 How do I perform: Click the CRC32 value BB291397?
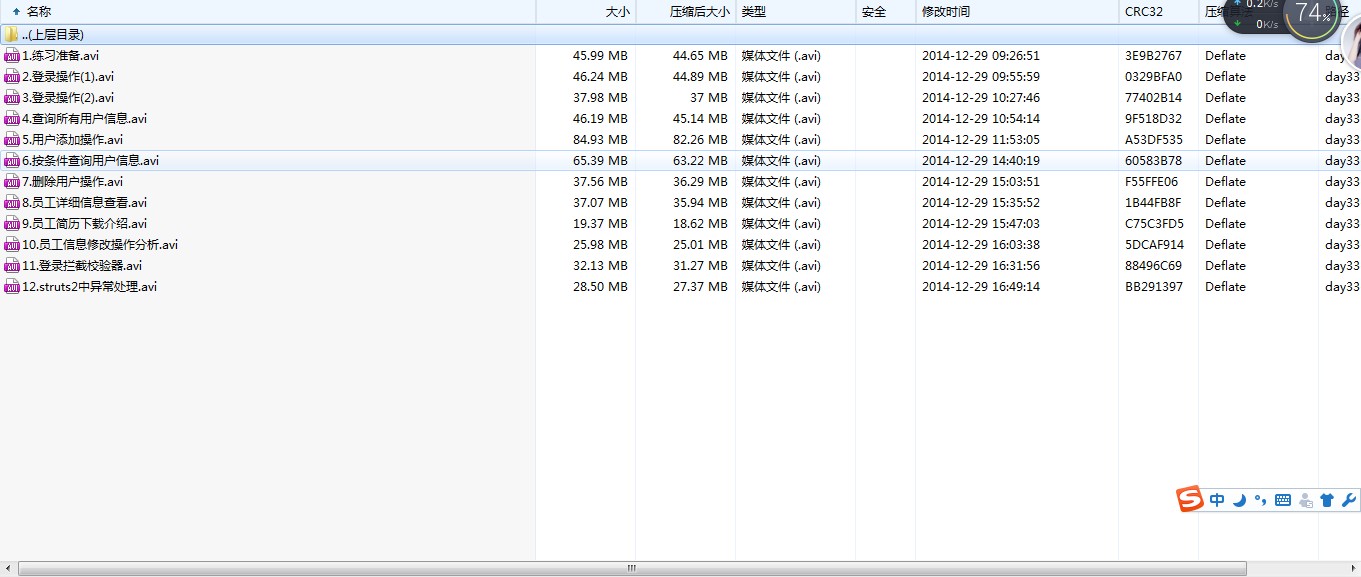(1153, 287)
